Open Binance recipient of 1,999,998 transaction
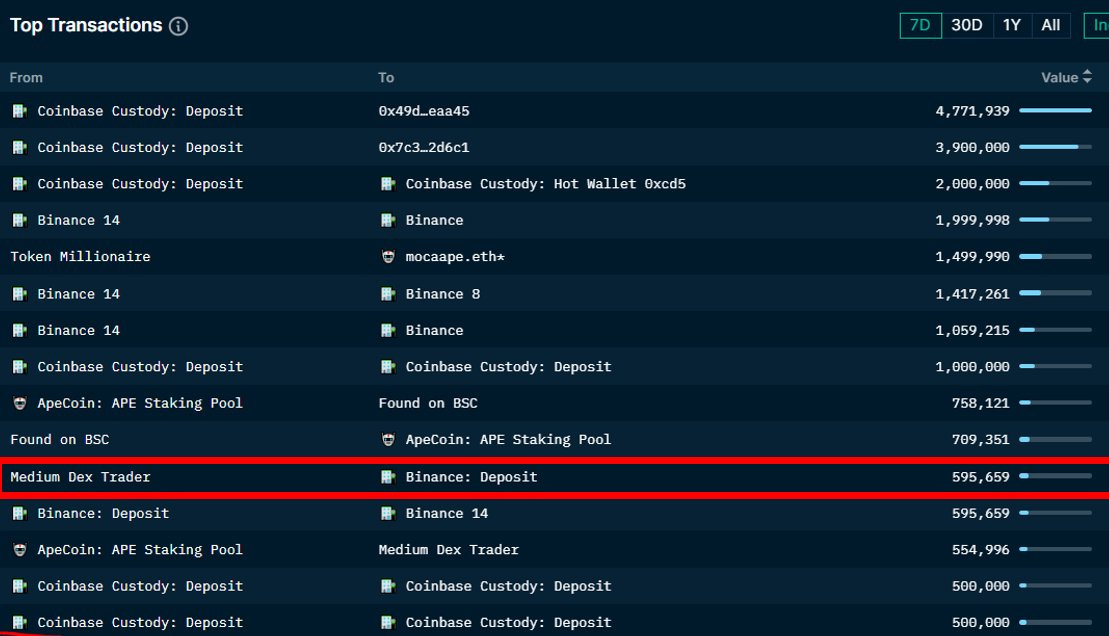 pyautogui.click(x=434, y=220)
